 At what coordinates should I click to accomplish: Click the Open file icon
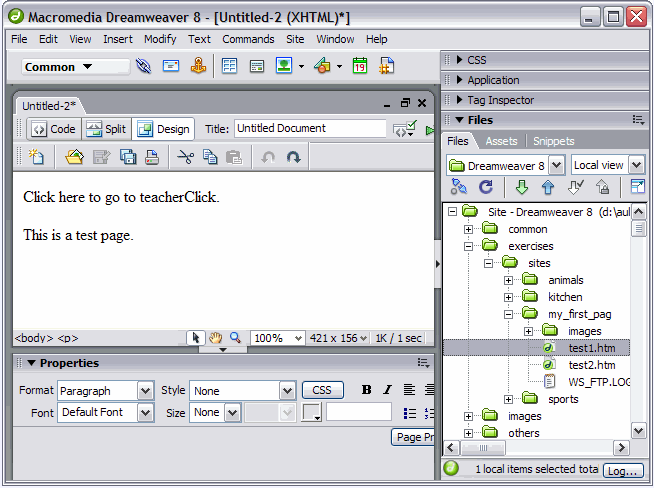74,157
